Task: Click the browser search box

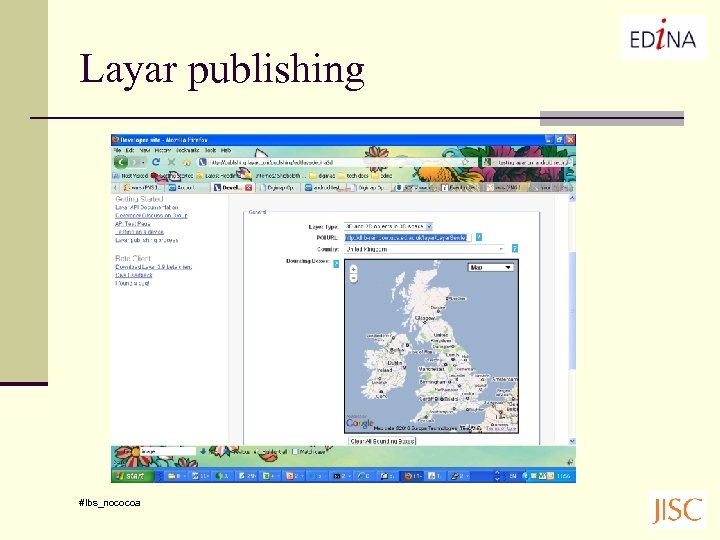Action: point(527,162)
